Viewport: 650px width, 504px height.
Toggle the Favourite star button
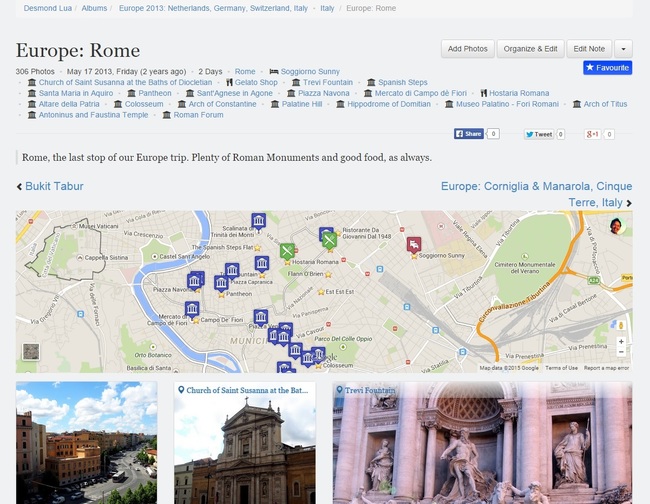[x=607, y=68]
